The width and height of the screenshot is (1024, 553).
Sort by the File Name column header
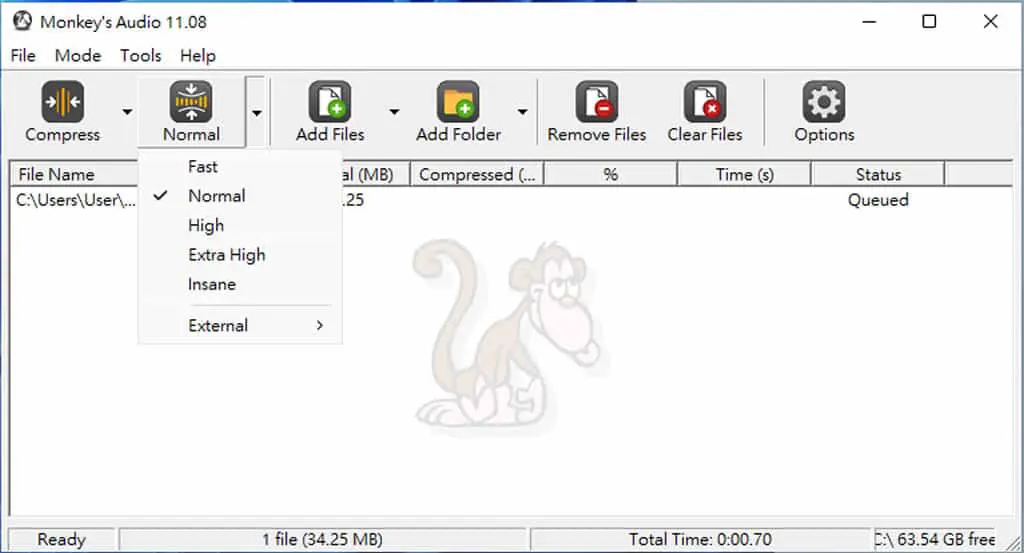click(x=75, y=174)
